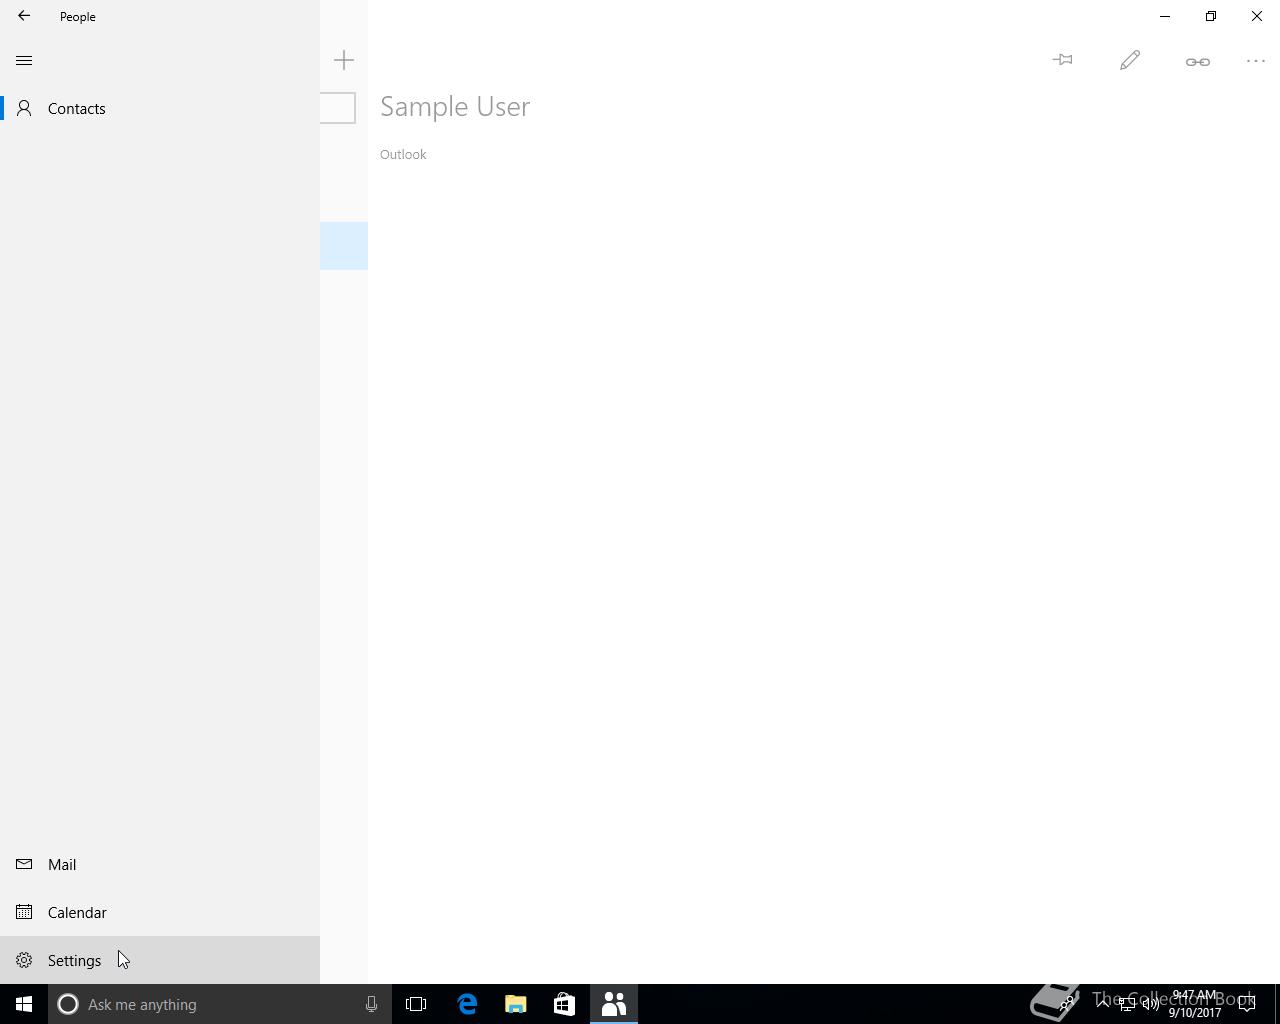
Task: Click the Sample User name heading
Action: pyautogui.click(x=455, y=107)
